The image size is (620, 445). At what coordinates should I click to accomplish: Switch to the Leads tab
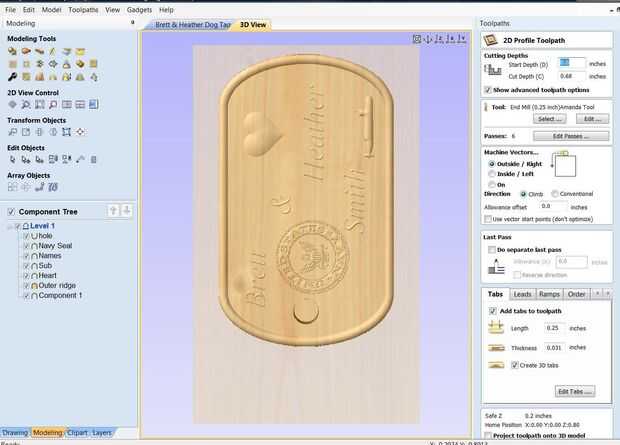[x=522, y=294]
